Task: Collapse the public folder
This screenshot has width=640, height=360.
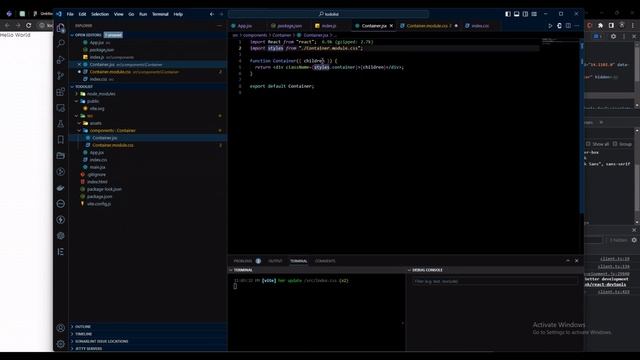Action: pyautogui.click(x=76, y=101)
